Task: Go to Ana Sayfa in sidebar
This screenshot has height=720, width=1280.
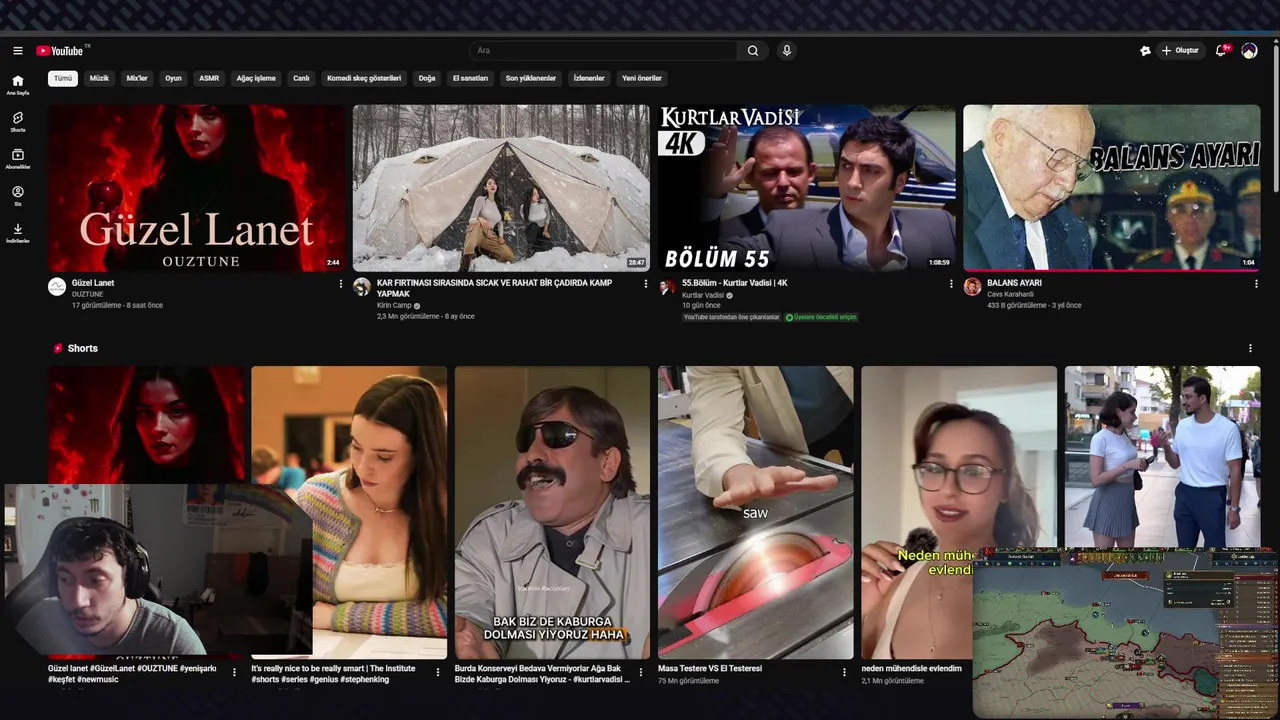Action: [18, 85]
